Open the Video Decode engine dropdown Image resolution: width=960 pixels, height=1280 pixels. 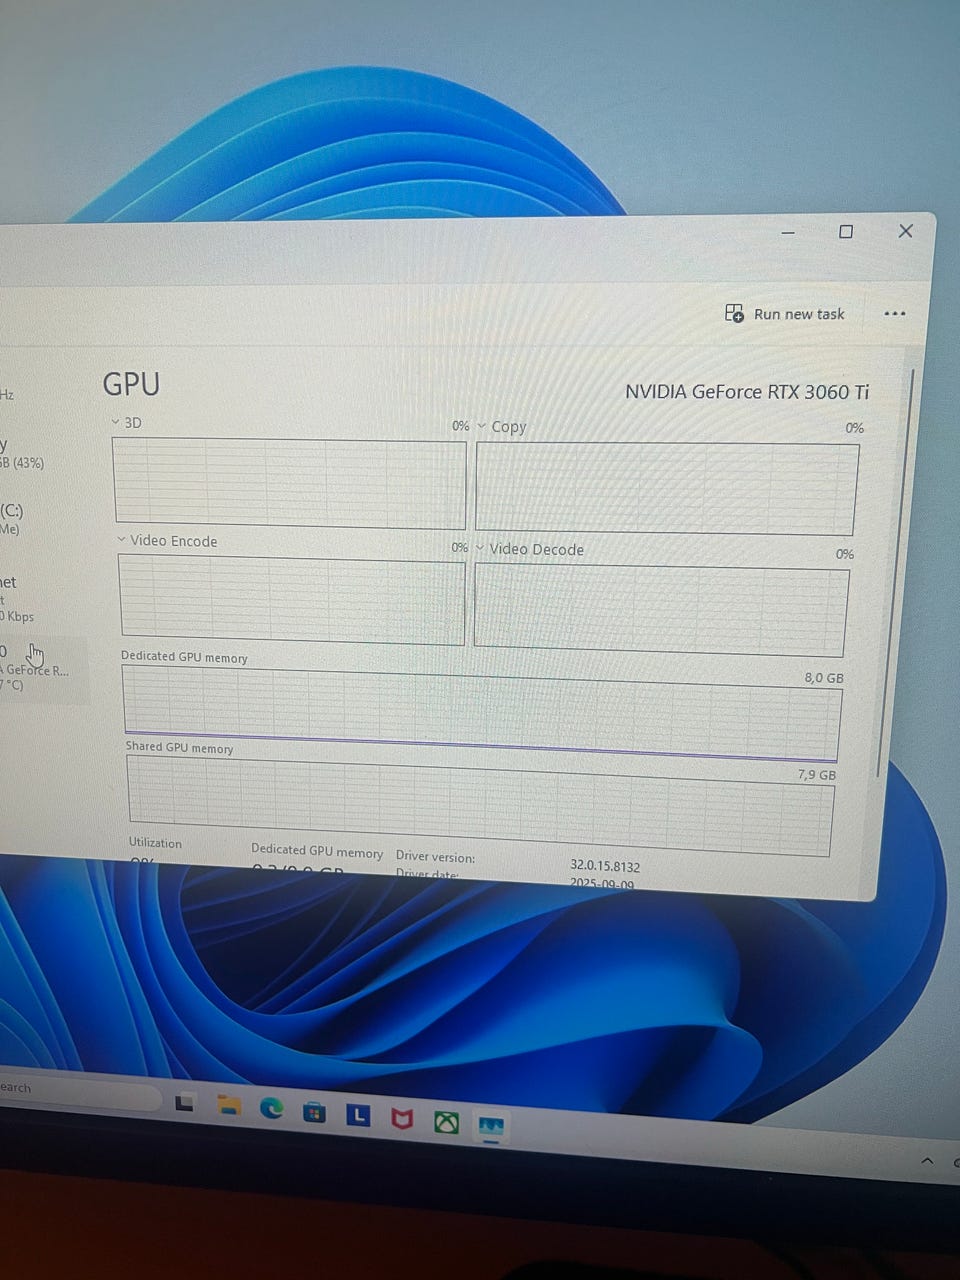tap(480, 548)
